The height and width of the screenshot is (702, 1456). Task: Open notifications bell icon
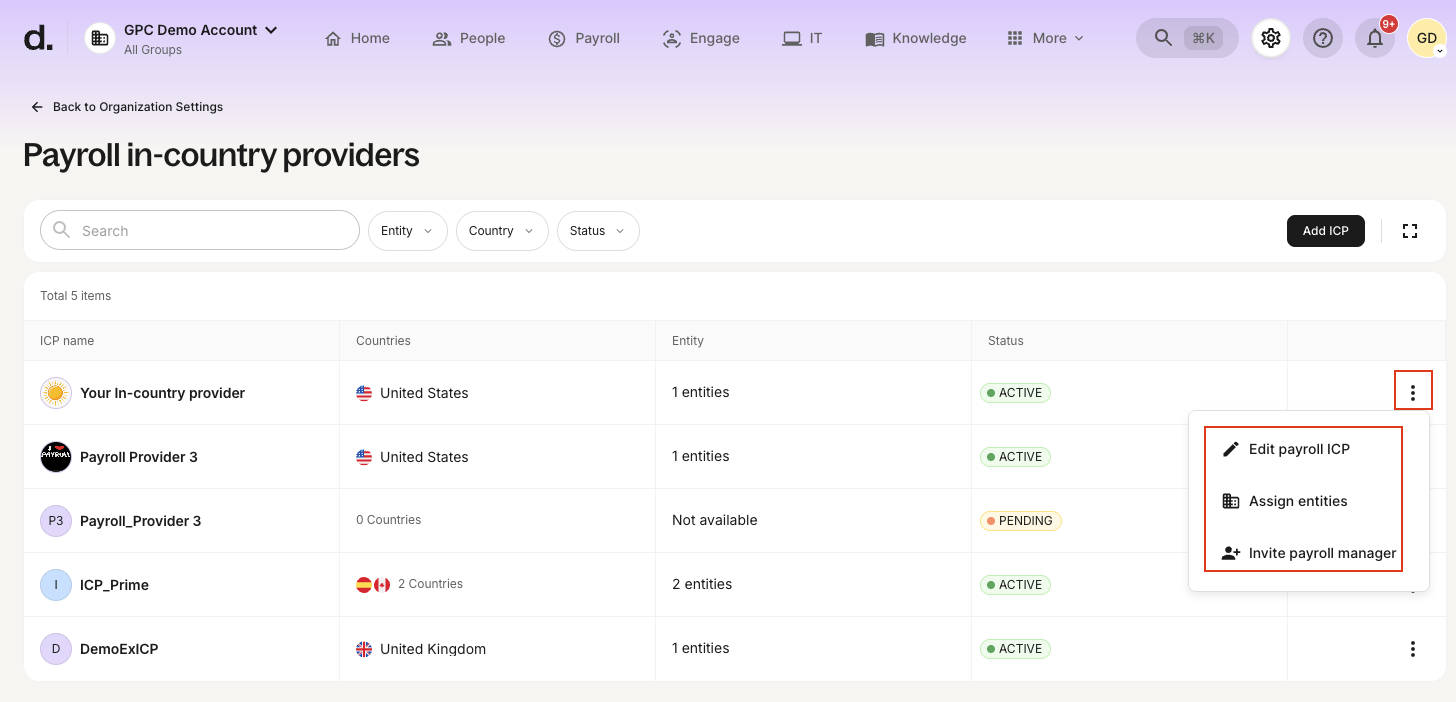click(x=1375, y=39)
